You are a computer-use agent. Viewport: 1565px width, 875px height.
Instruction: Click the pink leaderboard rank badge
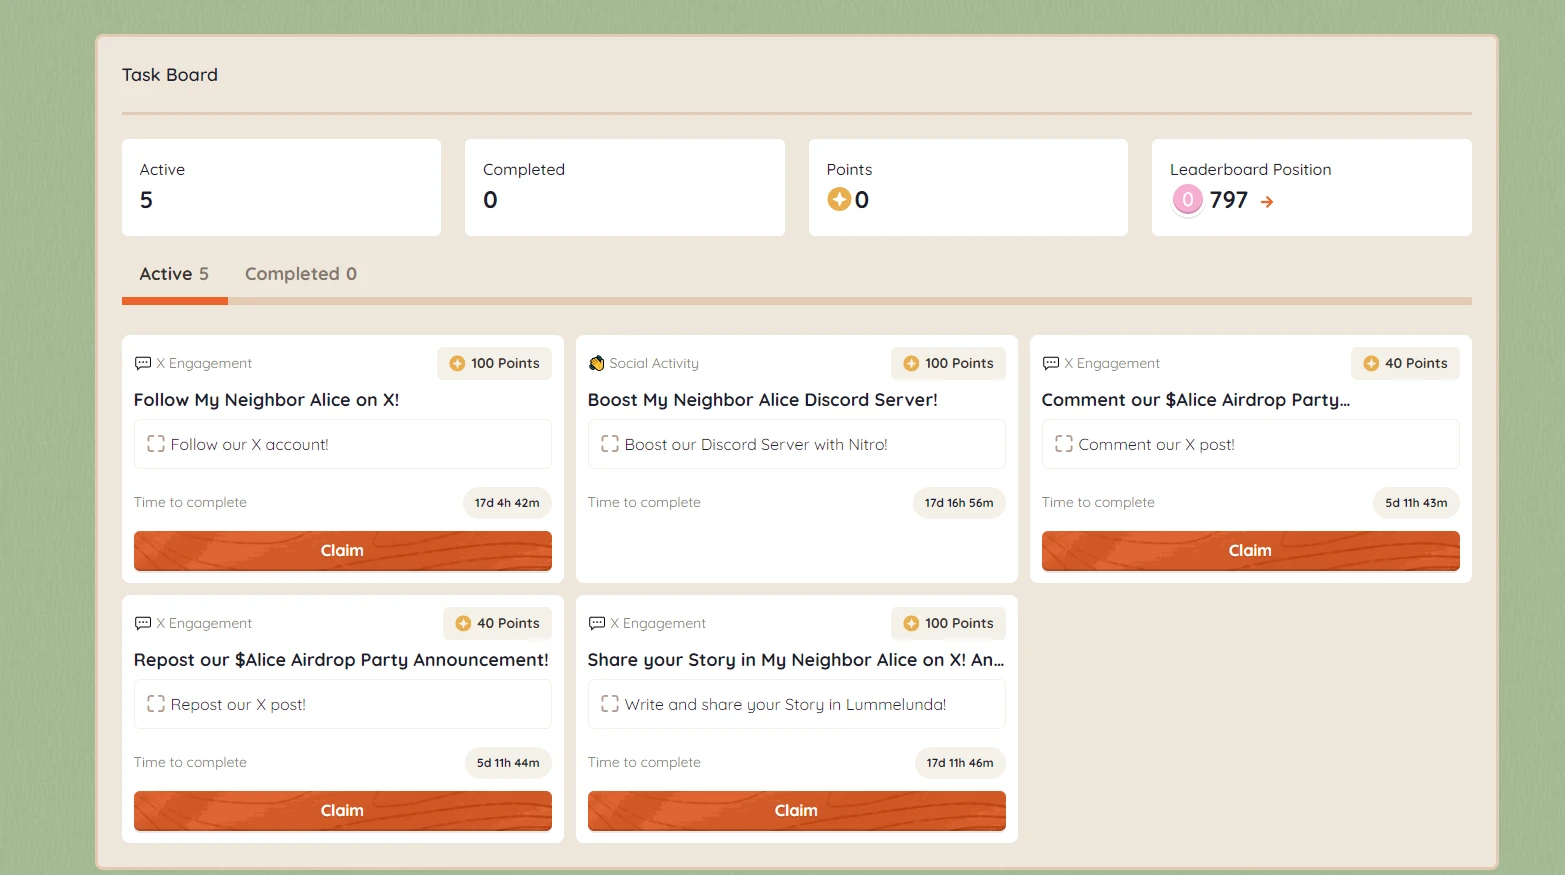click(x=1187, y=200)
